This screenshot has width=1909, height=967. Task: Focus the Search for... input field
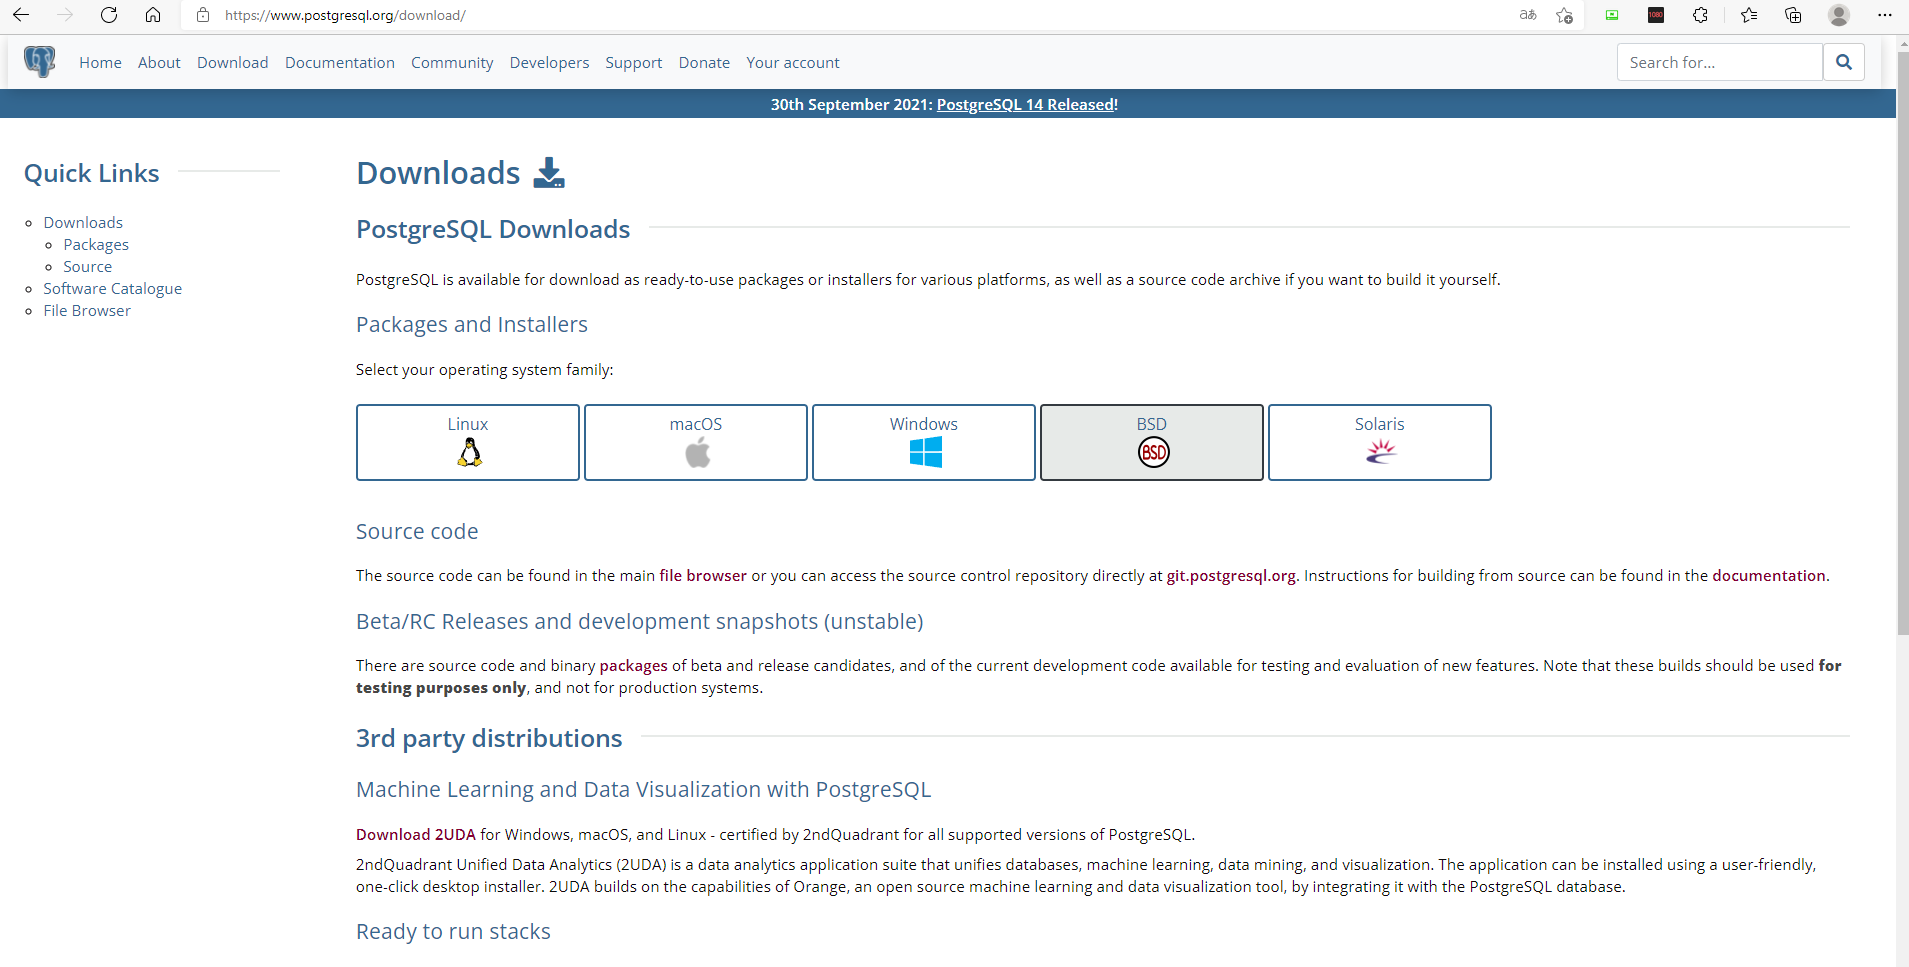pos(1720,62)
